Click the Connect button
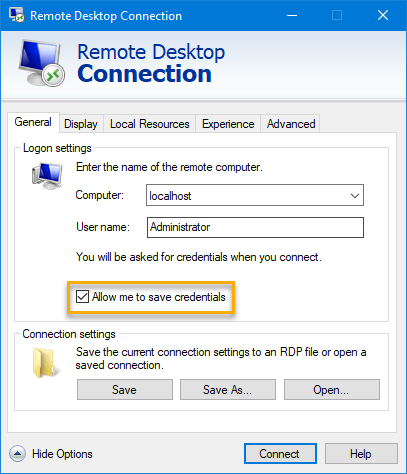The width and height of the screenshot is (407, 474). [x=280, y=454]
